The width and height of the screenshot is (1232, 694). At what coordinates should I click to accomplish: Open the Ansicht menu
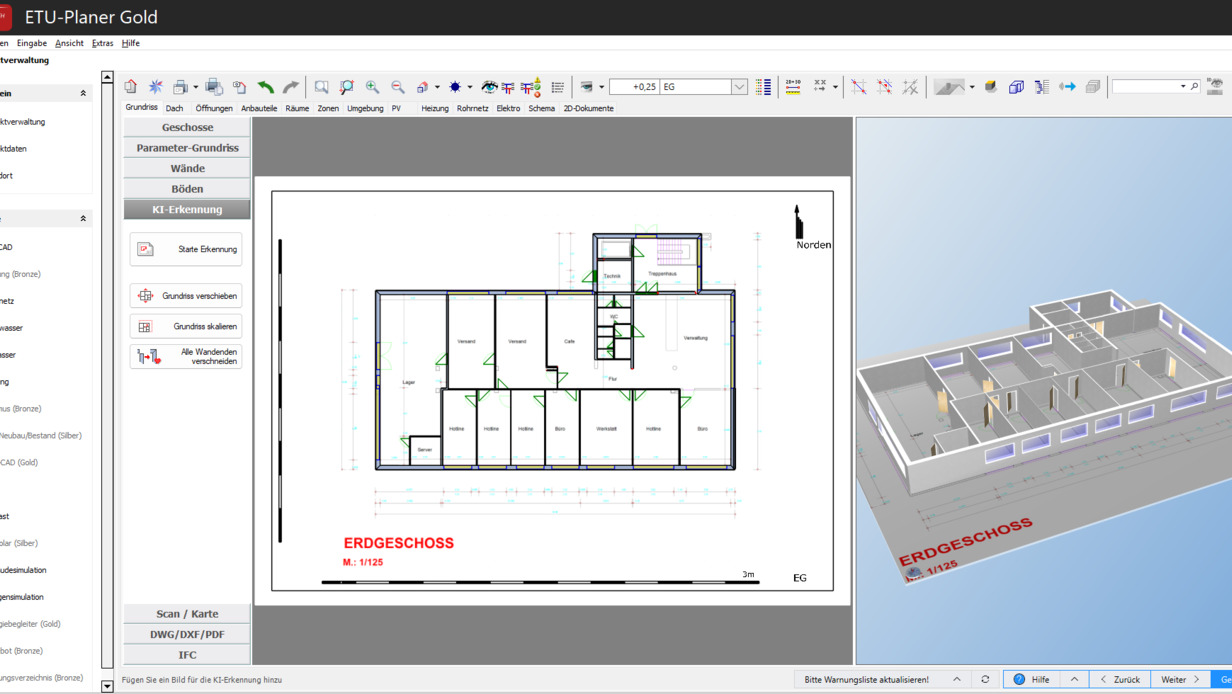69,44
